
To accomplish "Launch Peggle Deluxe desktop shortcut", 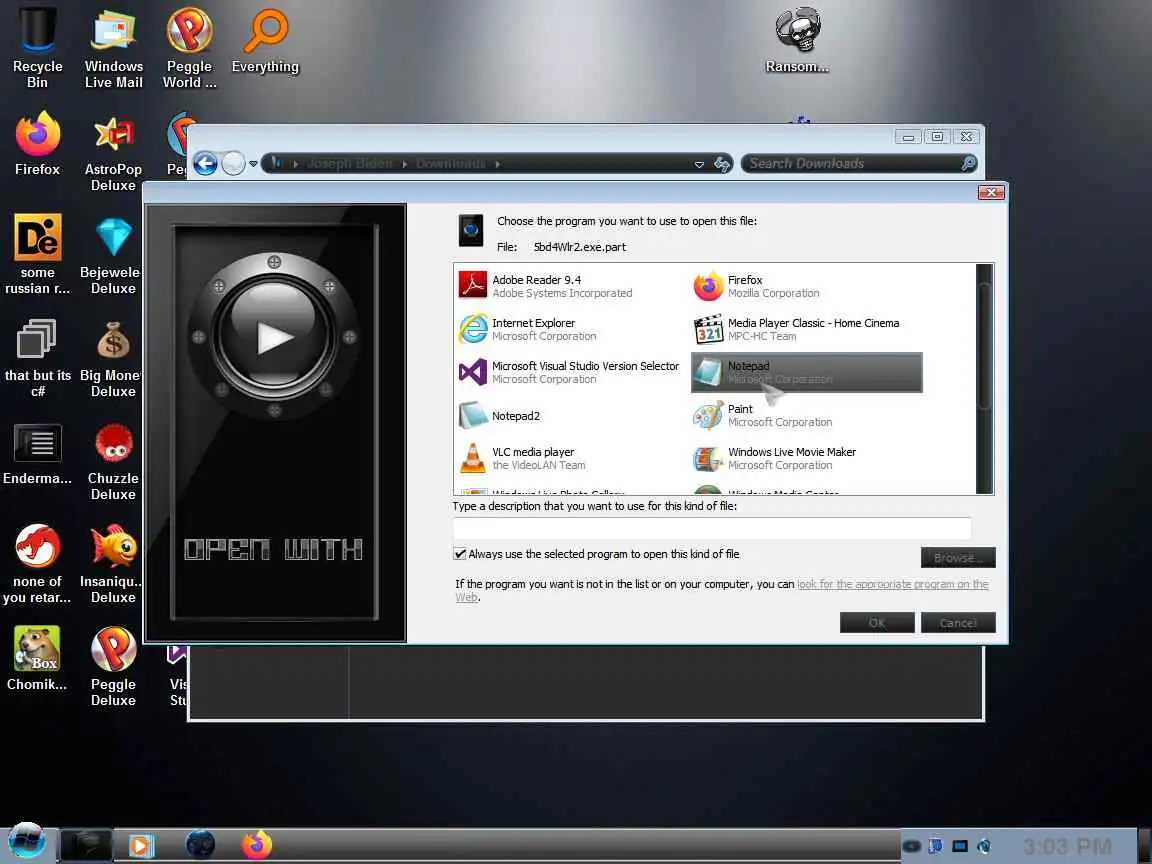I will 113,666.
